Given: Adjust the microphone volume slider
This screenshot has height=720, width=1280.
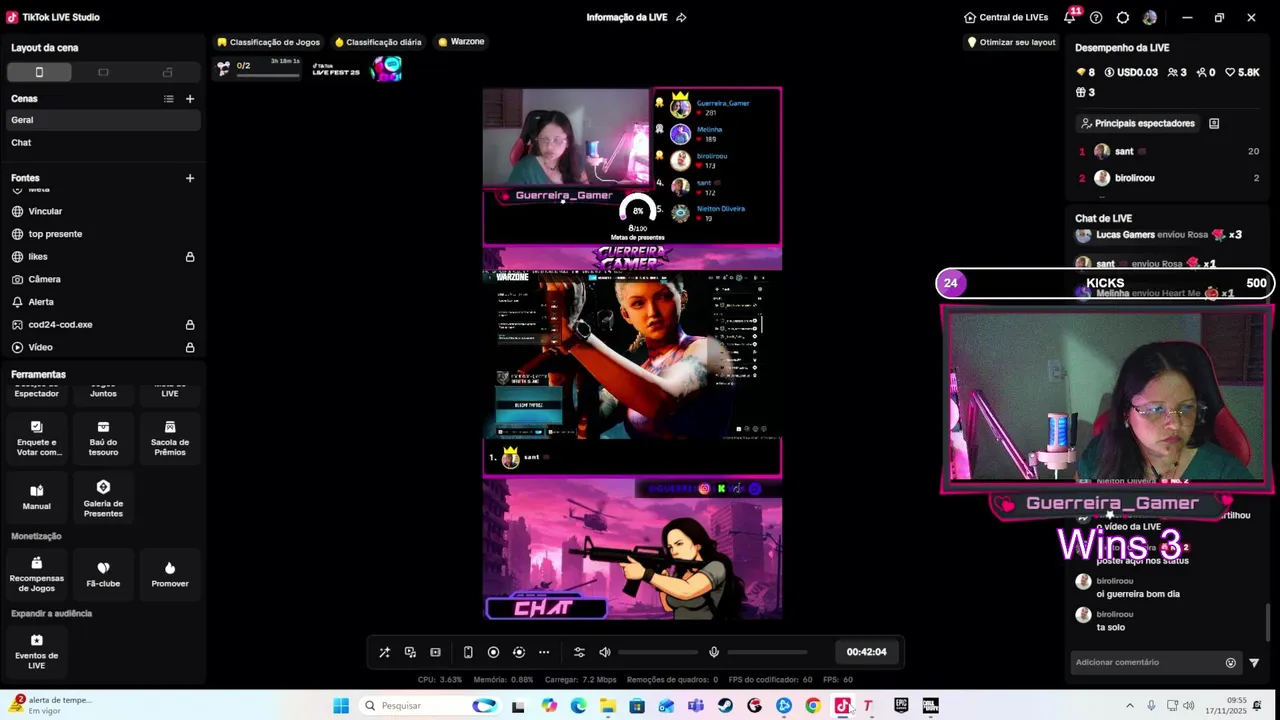Looking at the screenshot, I should coord(767,652).
